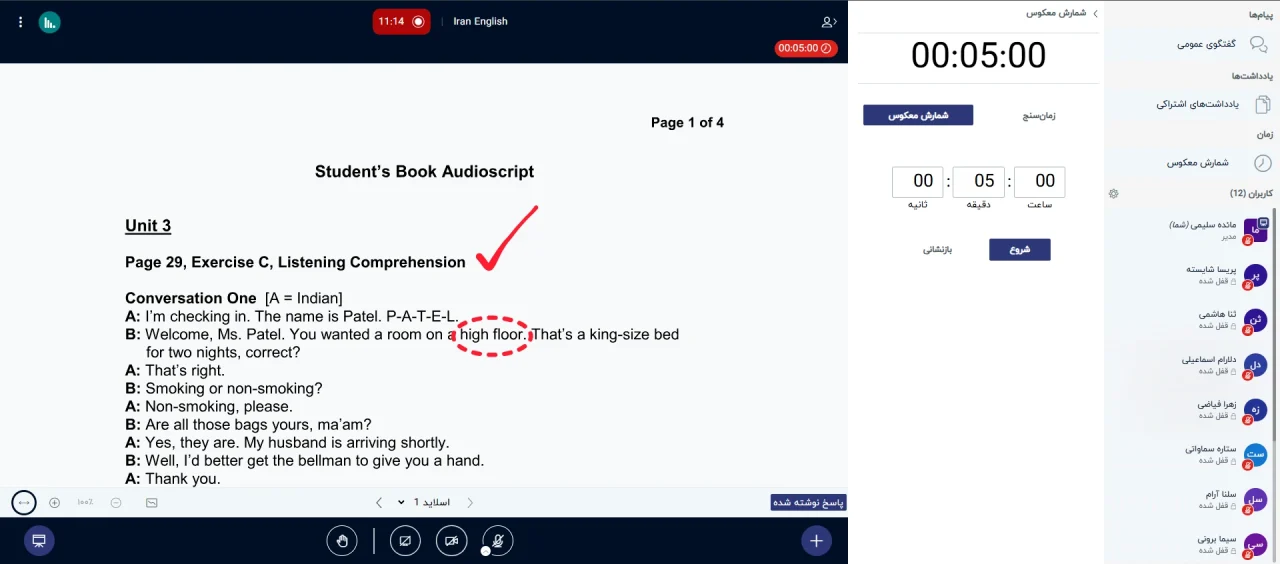The width and height of the screenshot is (1280, 564).
Task: Open the users list settings gear
Action: pos(1114,193)
